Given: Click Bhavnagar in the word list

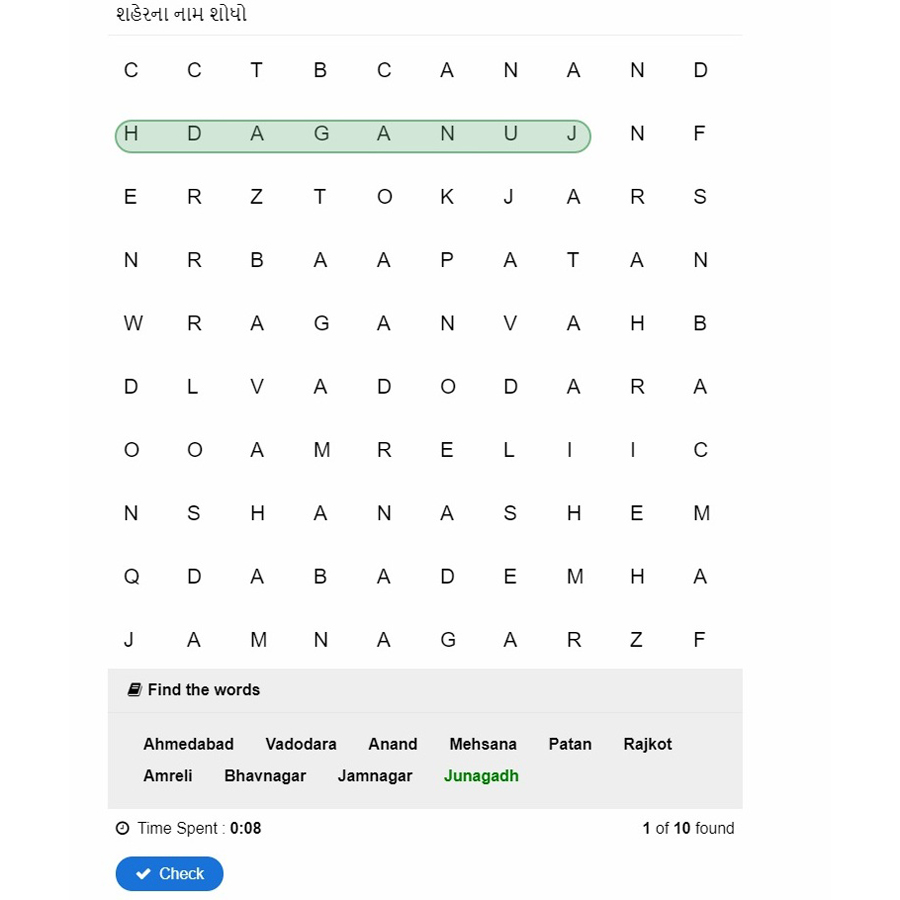Looking at the screenshot, I should [x=265, y=776].
